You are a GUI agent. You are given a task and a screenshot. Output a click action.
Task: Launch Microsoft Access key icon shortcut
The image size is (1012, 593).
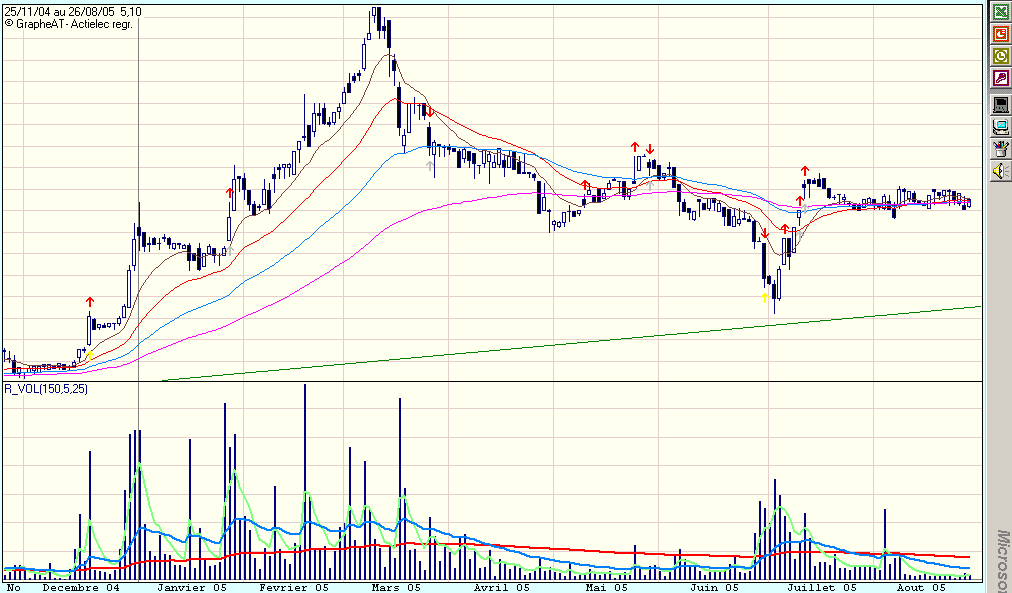1000,79
